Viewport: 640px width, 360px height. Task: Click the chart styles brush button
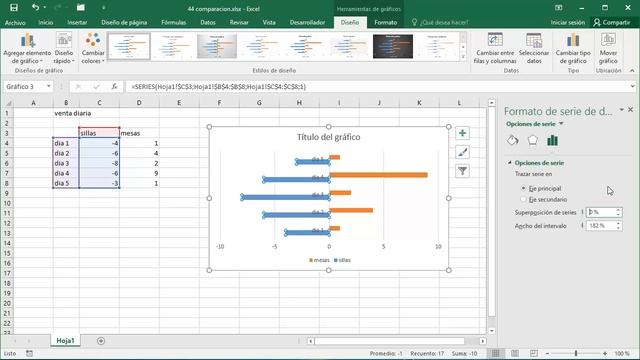tap(462, 152)
